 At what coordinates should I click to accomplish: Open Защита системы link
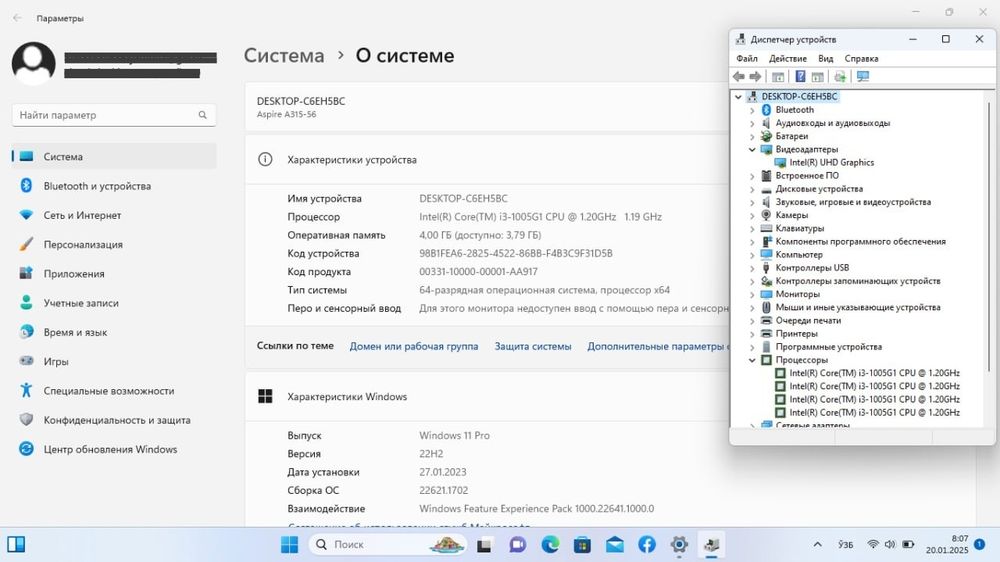[533, 346]
